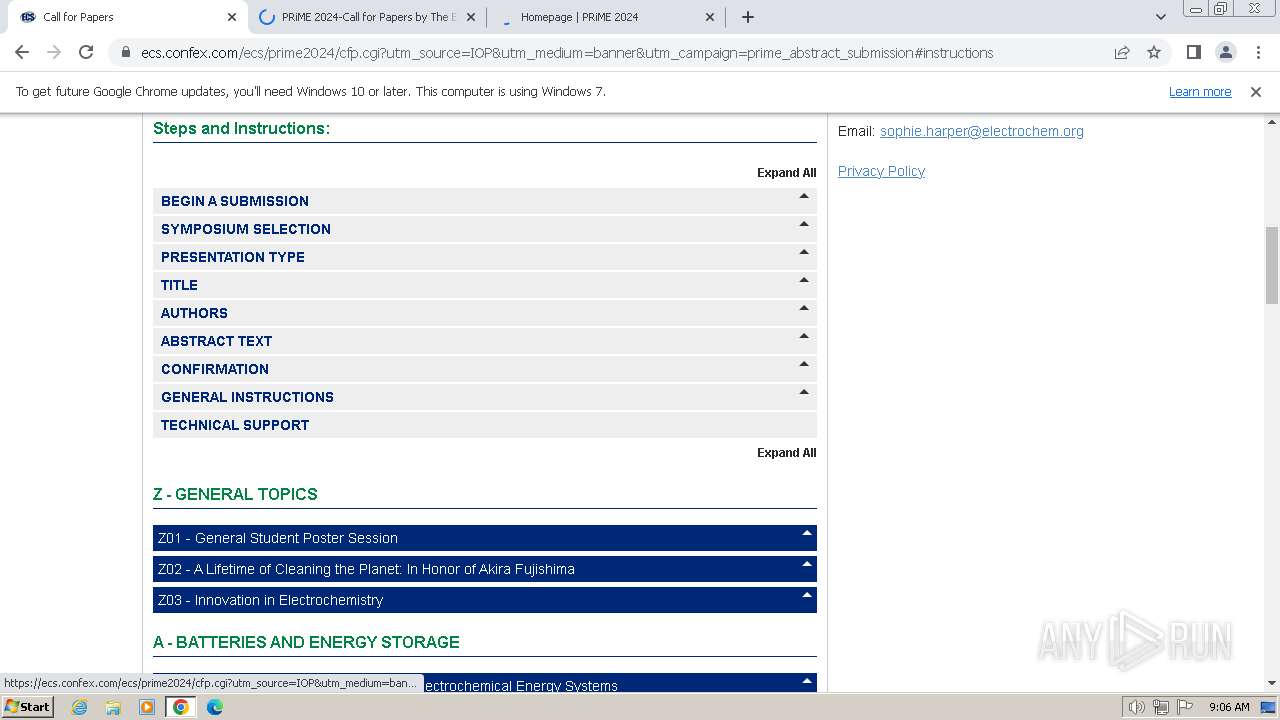Open the Action Center flag icon
1280x720 pixels.
click(1184, 707)
